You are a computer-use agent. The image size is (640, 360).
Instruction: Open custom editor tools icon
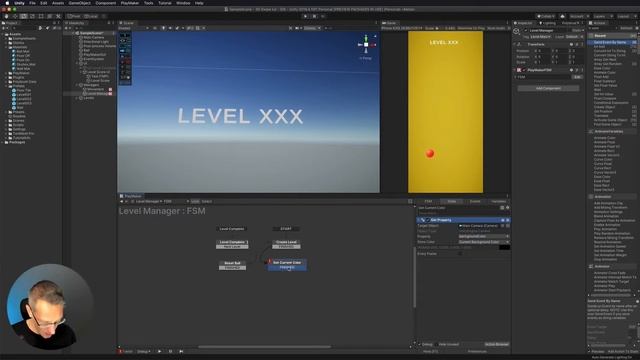pos(58,16)
